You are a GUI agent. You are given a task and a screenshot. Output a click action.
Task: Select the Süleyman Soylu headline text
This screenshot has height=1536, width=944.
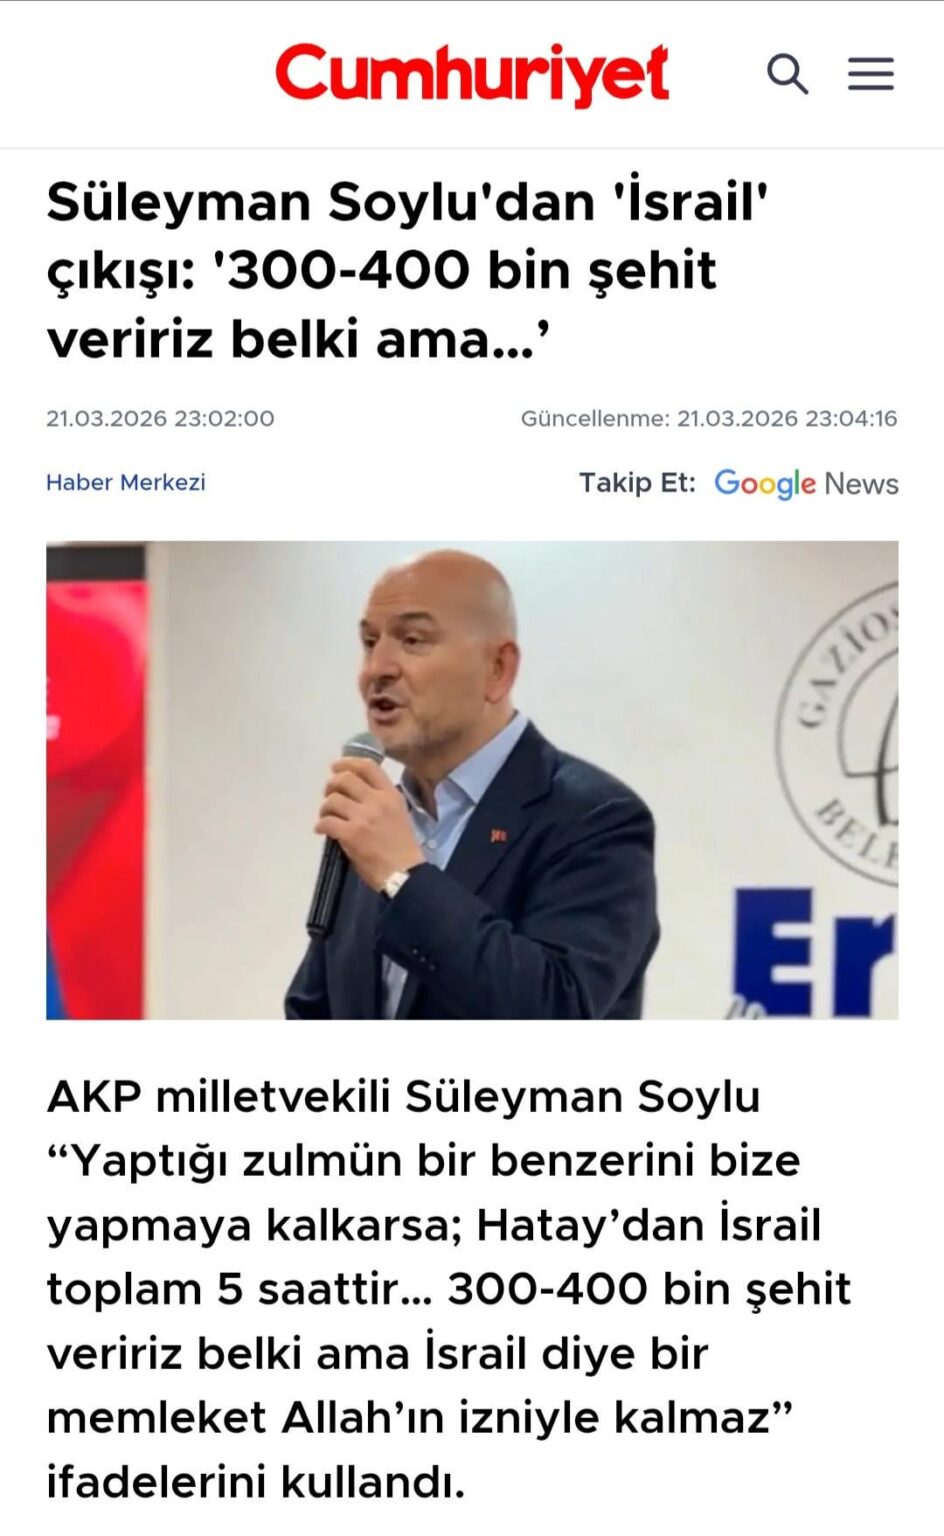pyautogui.click(x=407, y=270)
